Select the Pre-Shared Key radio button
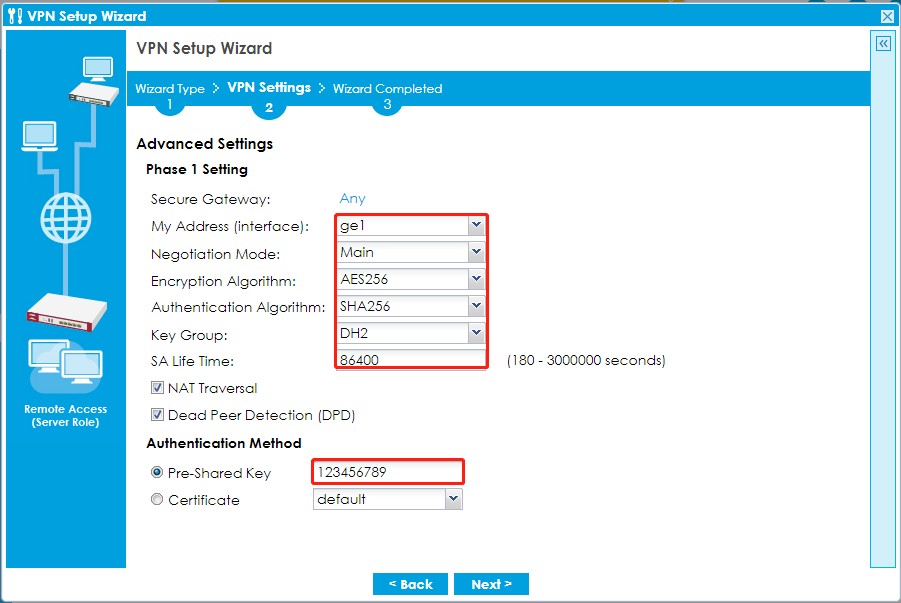This screenshot has width=901, height=603. coord(156,472)
